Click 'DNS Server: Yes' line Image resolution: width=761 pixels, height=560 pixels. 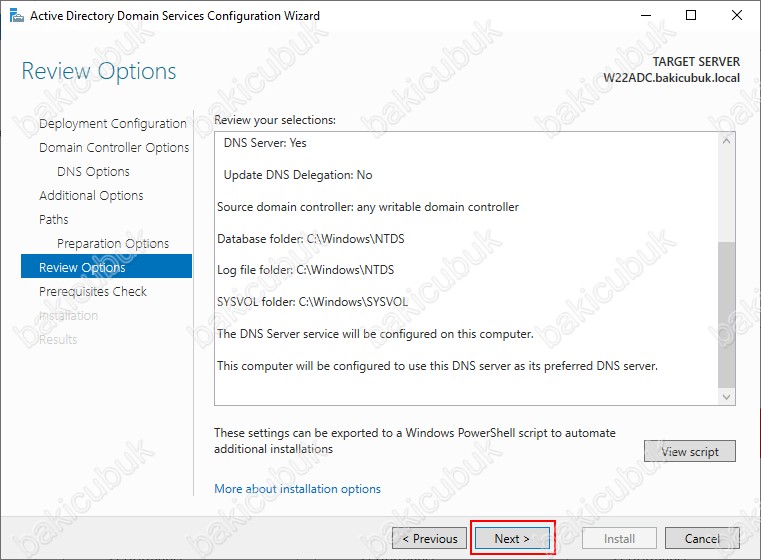(265, 143)
